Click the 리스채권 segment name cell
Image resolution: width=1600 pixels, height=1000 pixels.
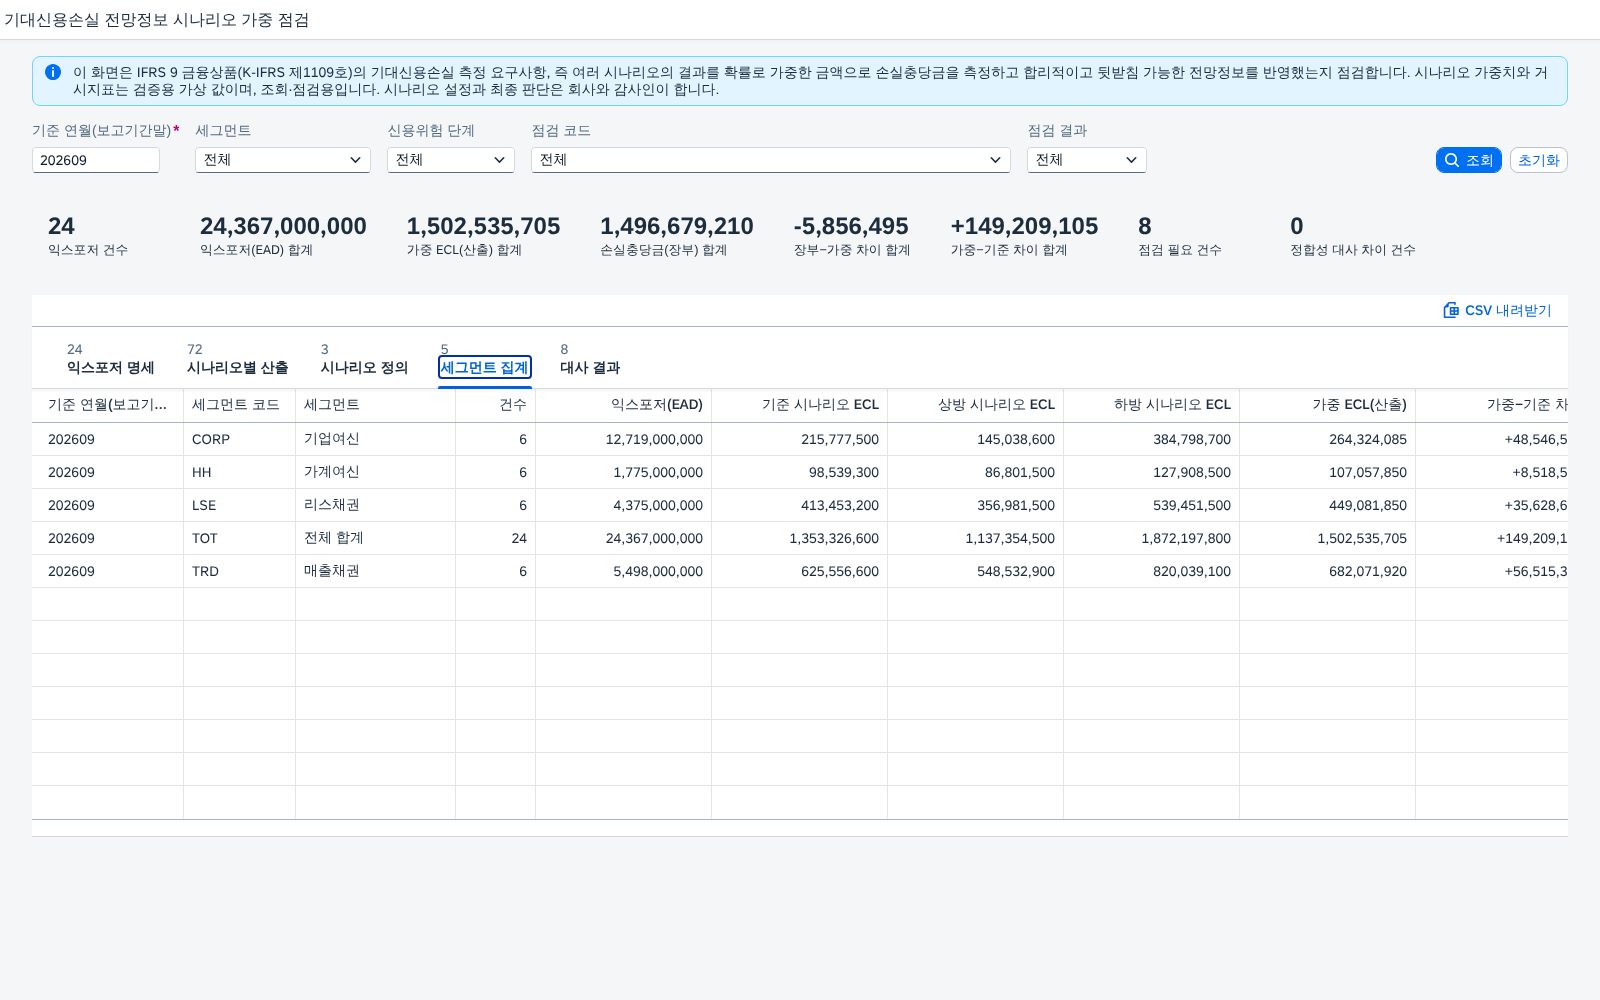click(376, 505)
